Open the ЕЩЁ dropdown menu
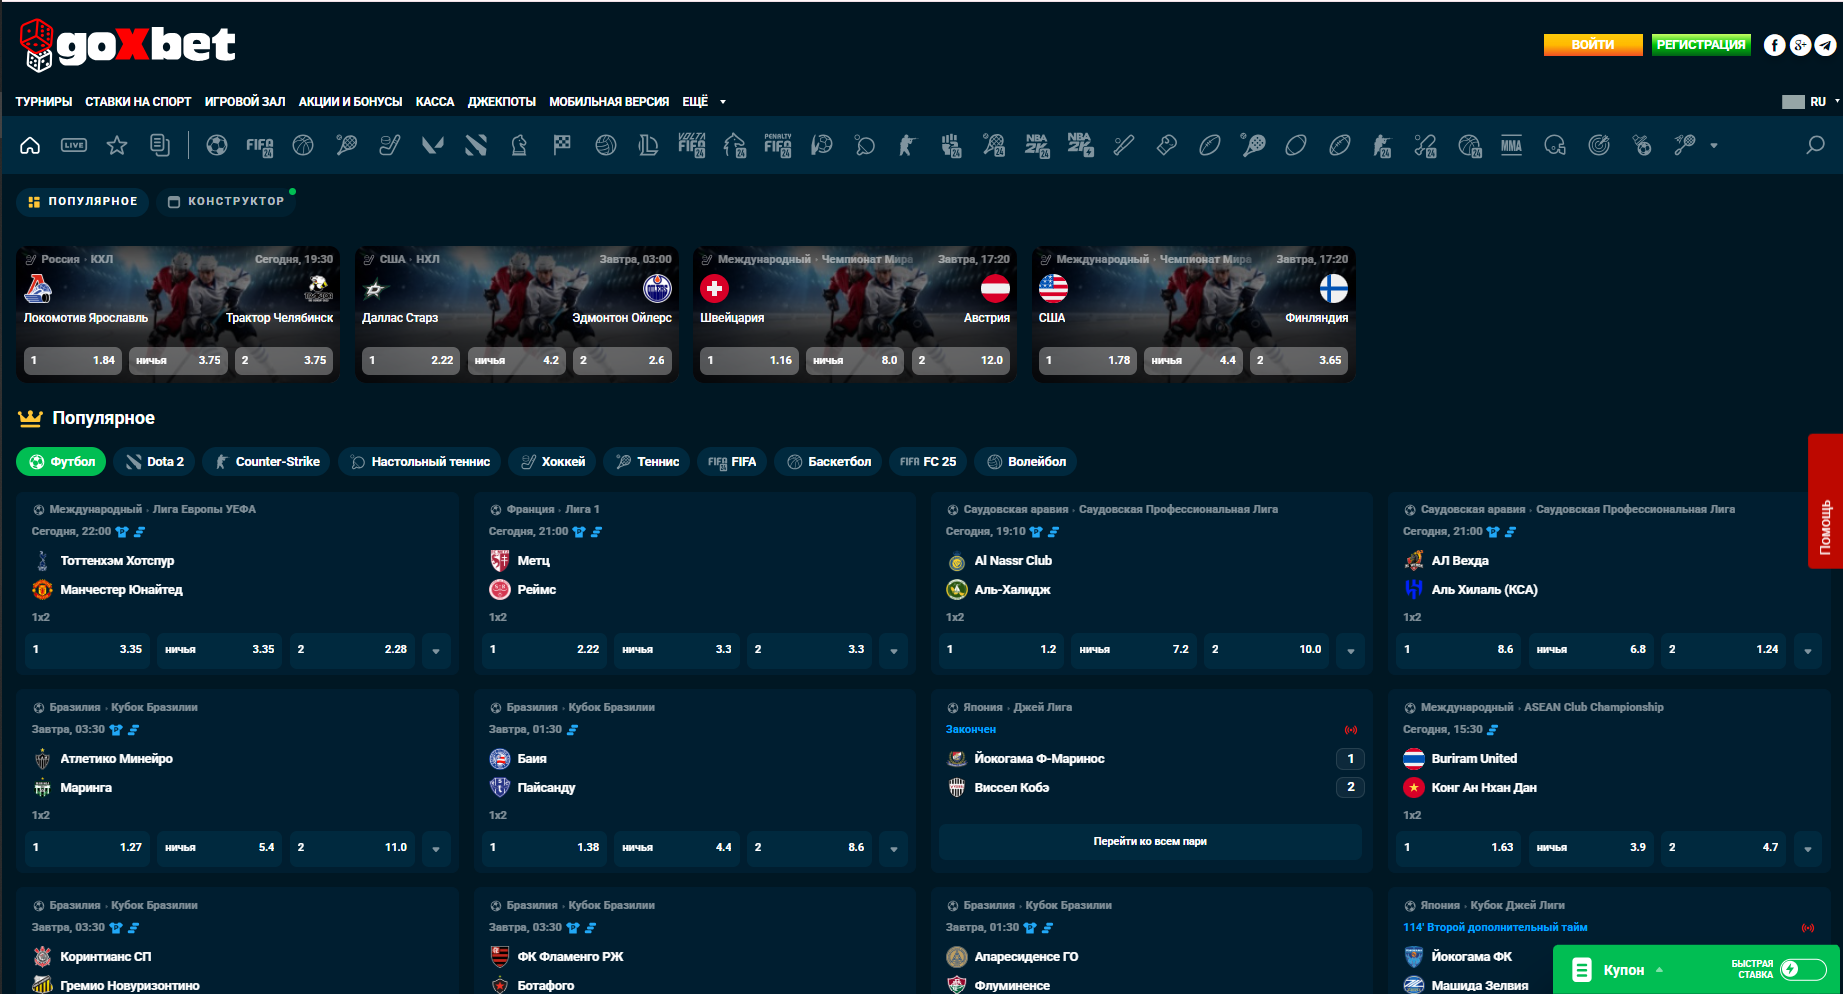The width and height of the screenshot is (1843, 994). [x=703, y=102]
